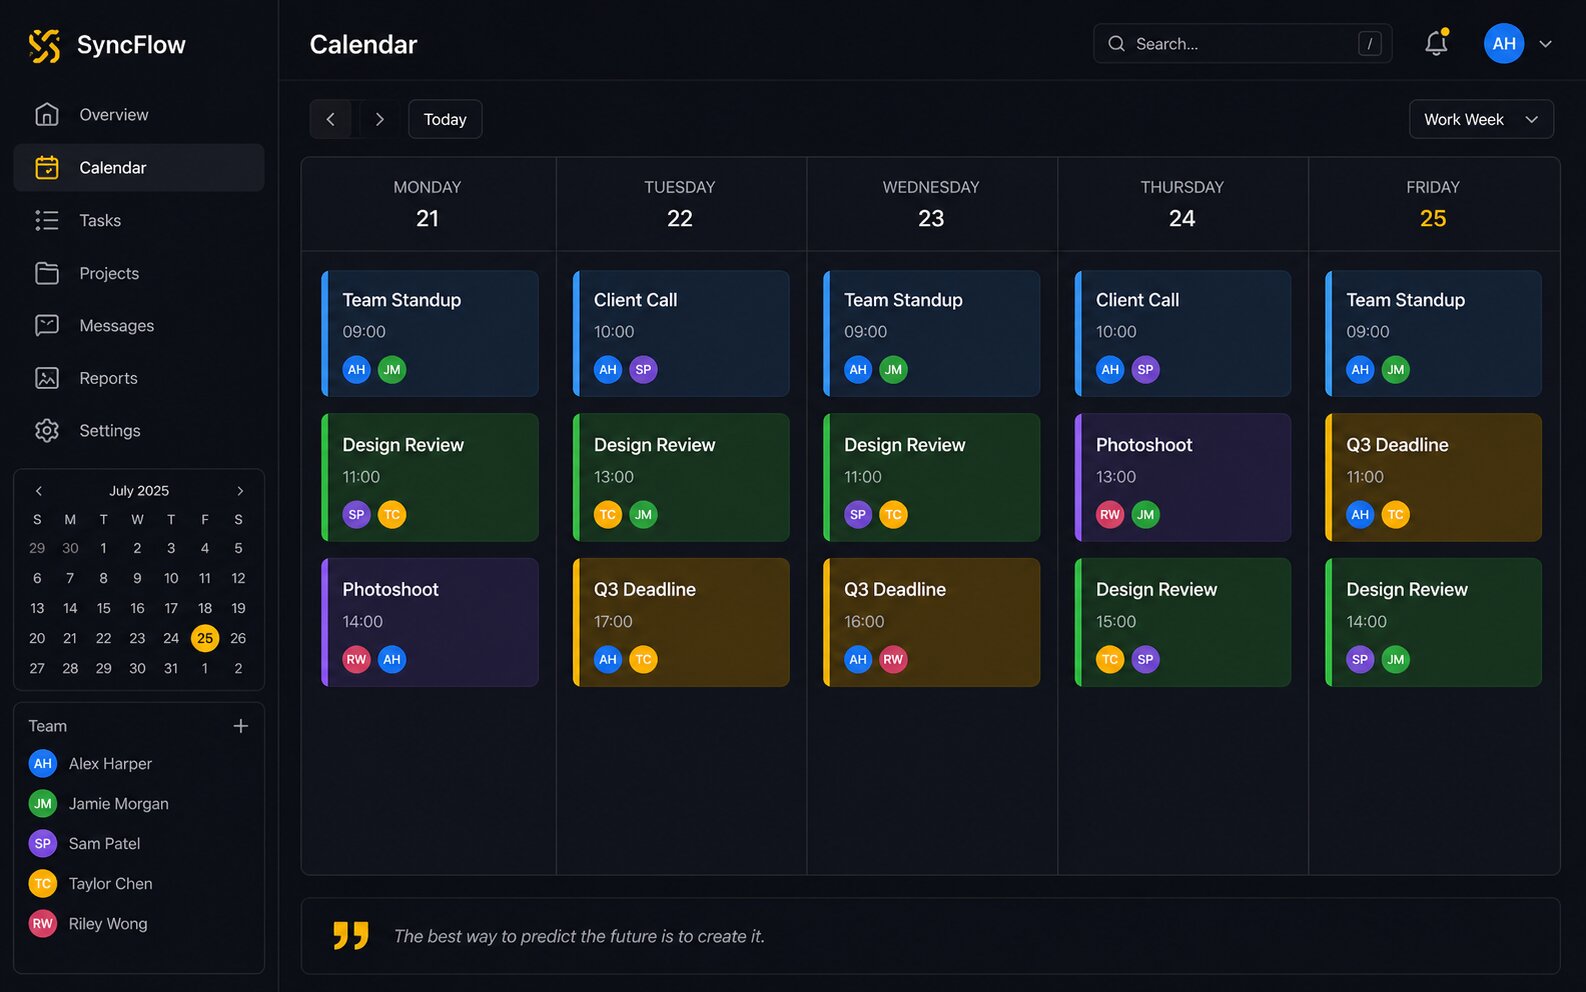Open the Projects section
The width and height of the screenshot is (1586, 992).
pyautogui.click(x=108, y=273)
